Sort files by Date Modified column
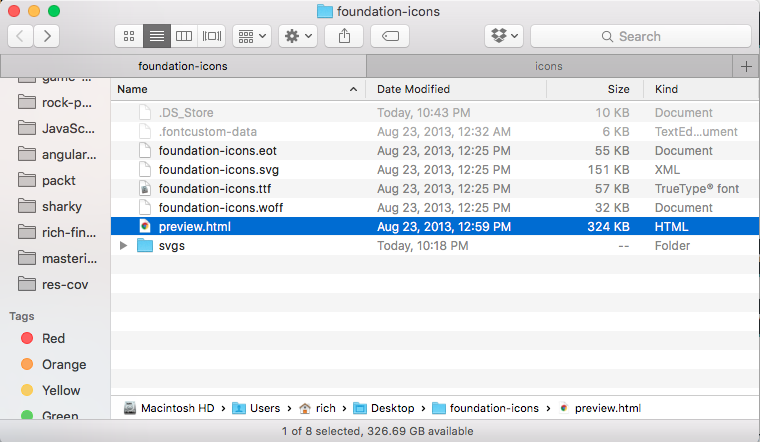The height and width of the screenshot is (442, 760). click(x=413, y=90)
